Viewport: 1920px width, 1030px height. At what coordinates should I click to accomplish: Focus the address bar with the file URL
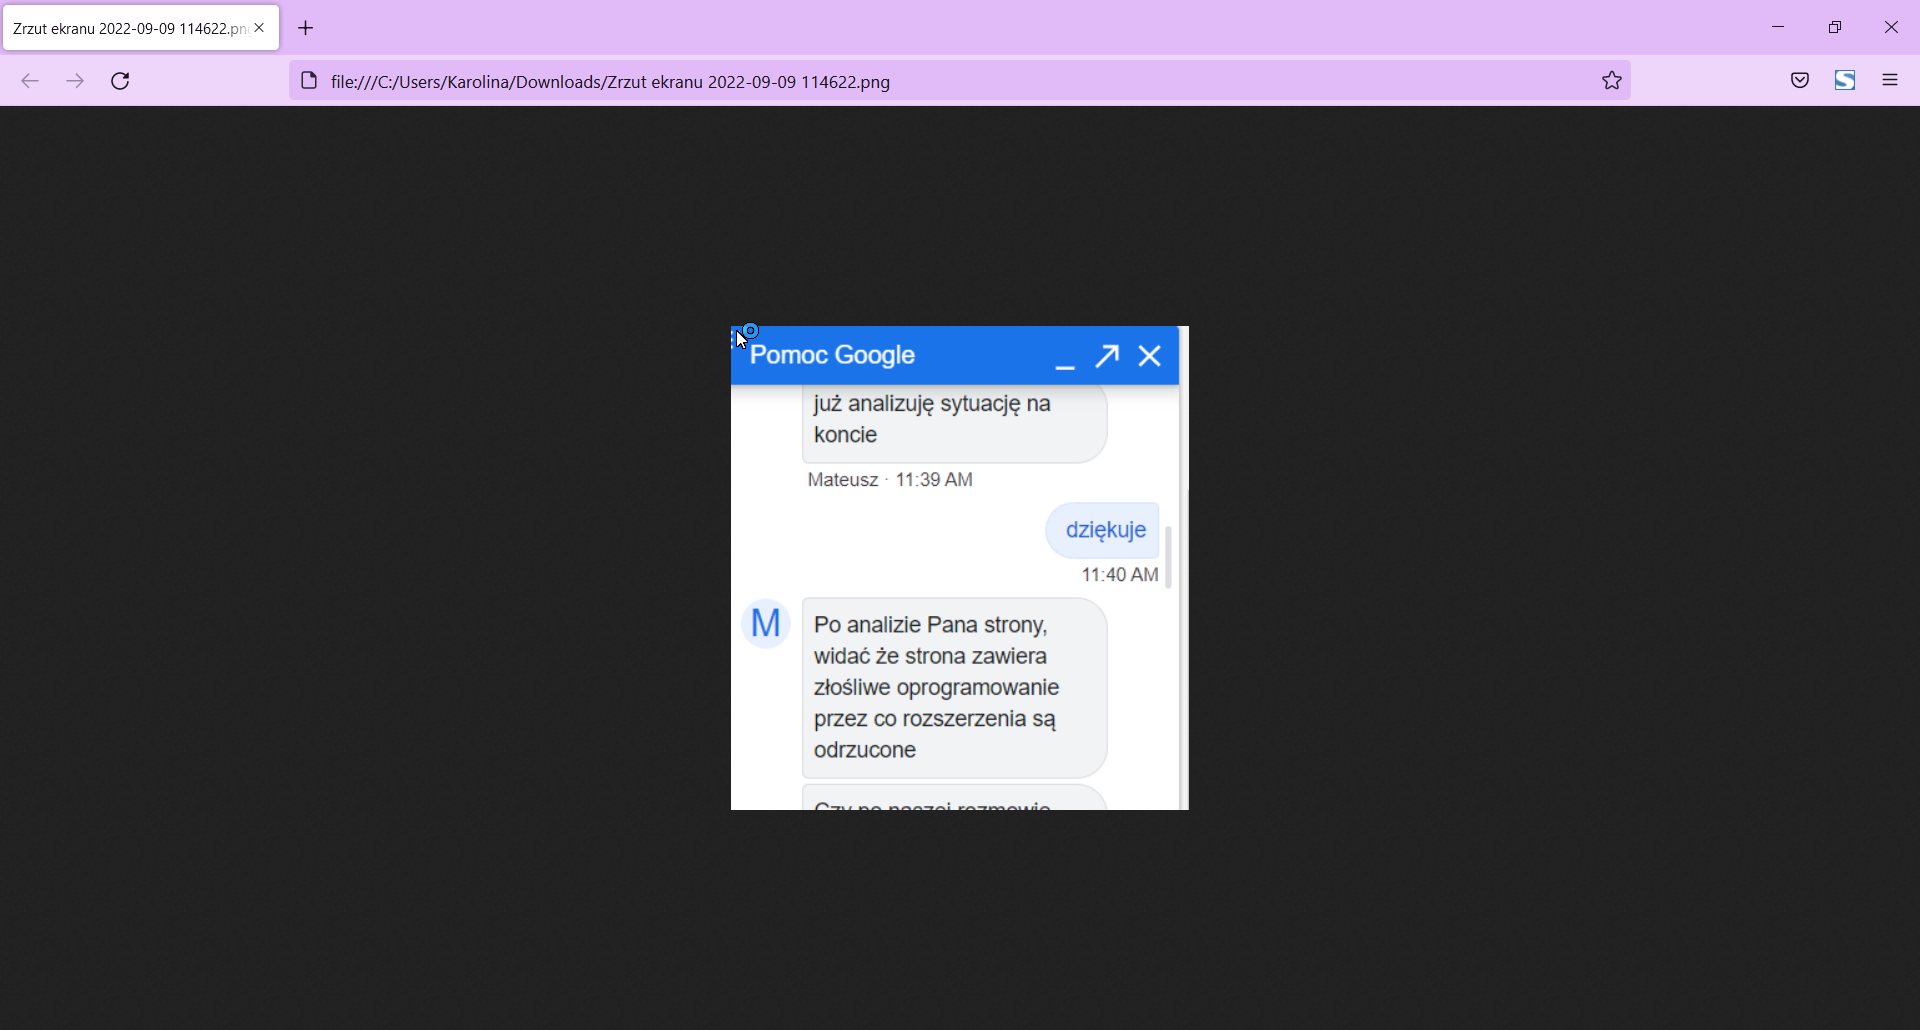coord(960,81)
